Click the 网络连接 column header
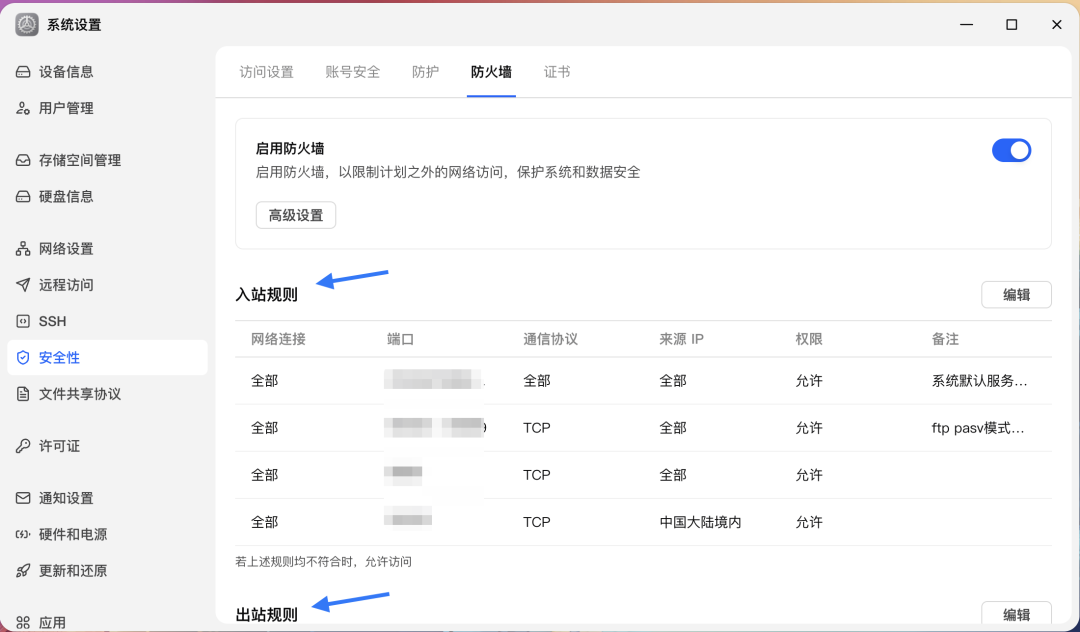Screen dimensions: 1080x632 (278, 339)
